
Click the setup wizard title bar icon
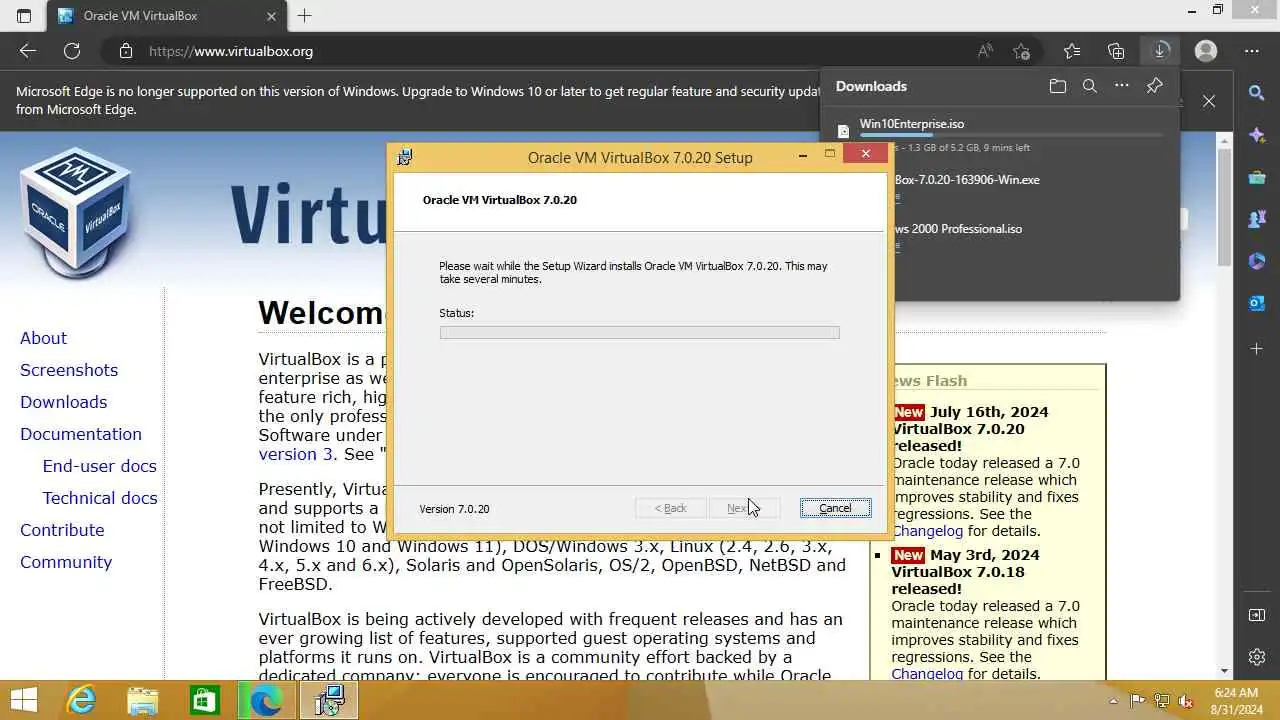(404, 157)
